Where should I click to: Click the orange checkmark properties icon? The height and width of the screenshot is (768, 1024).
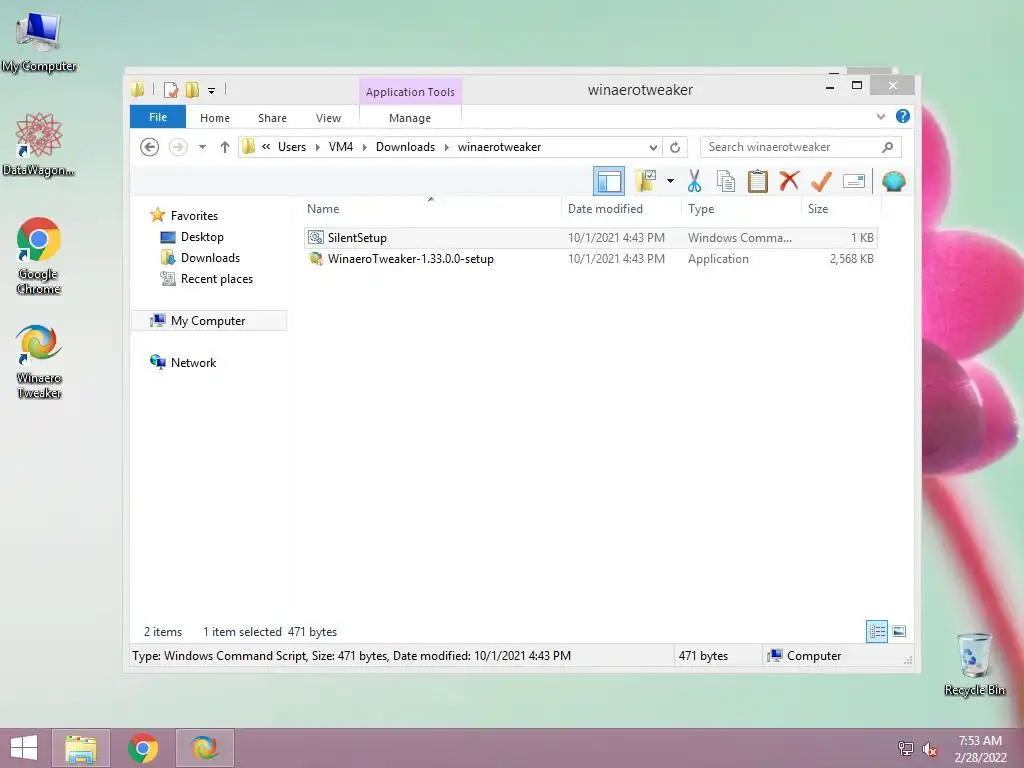pyautogui.click(x=821, y=181)
